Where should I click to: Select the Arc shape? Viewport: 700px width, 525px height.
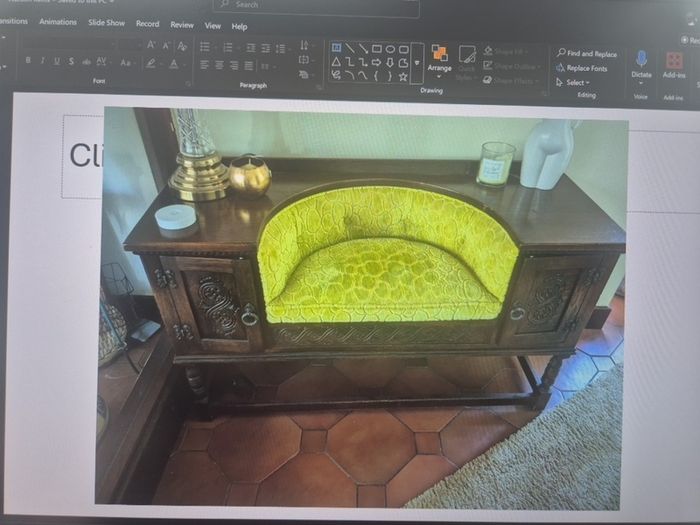(x=350, y=76)
